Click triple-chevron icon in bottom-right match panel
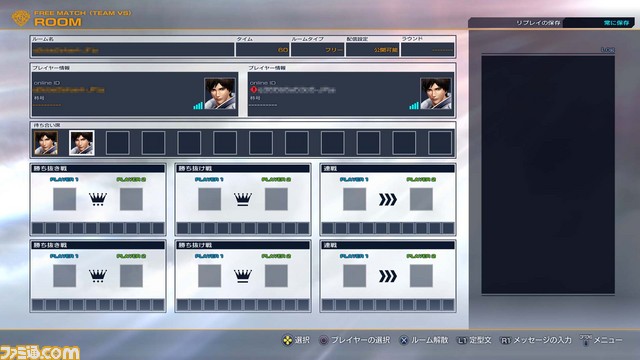640x360 pixels. (388, 276)
